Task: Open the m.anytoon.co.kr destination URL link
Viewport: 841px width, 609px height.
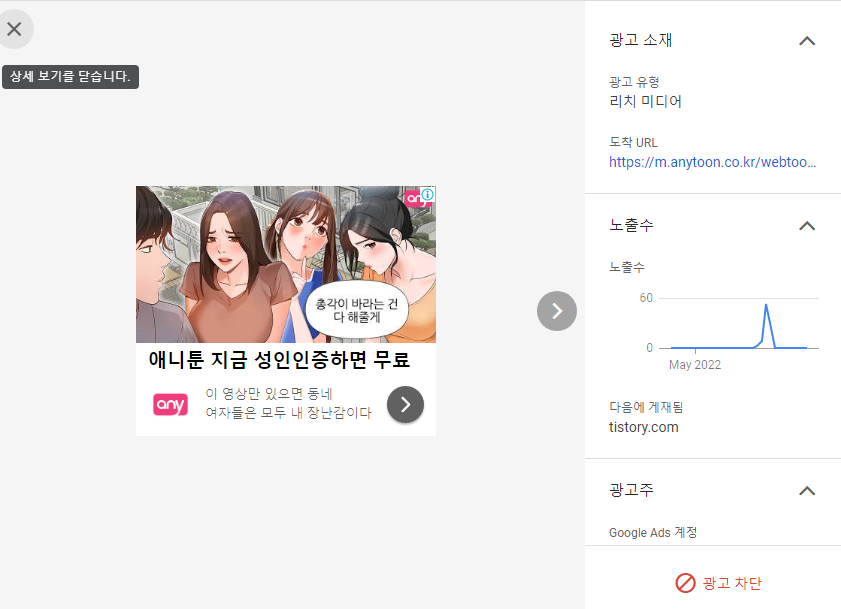Action: pyautogui.click(x=712, y=162)
